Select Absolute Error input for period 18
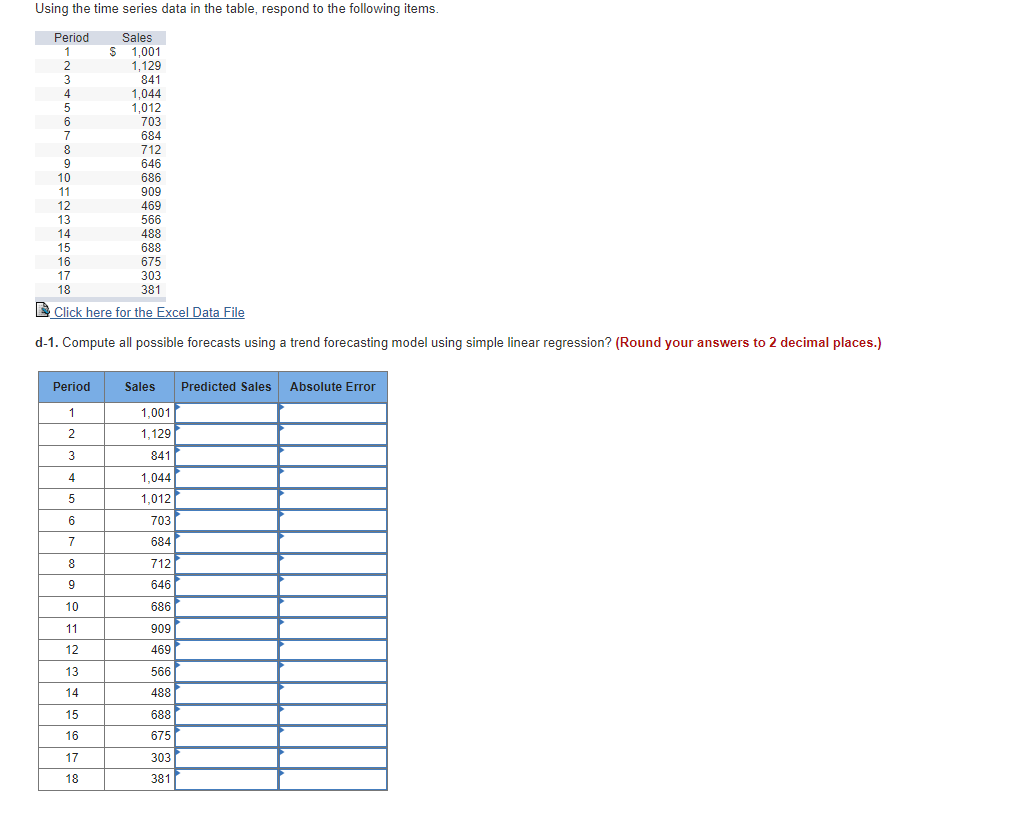This screenshot has width=1016, height=825. click(333, 780)
